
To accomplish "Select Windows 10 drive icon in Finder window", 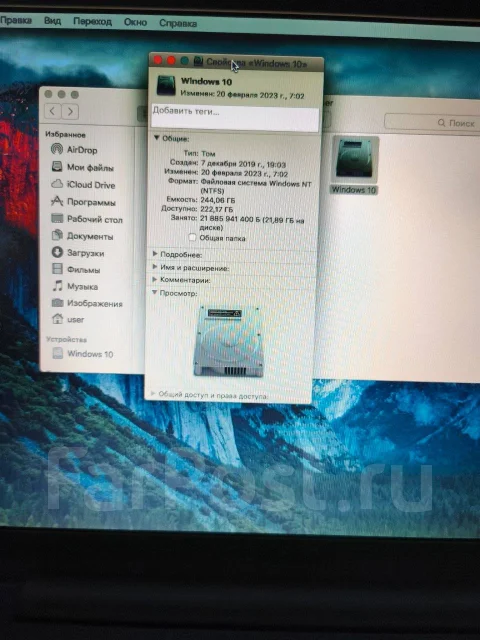I will [x=353, y=159].
